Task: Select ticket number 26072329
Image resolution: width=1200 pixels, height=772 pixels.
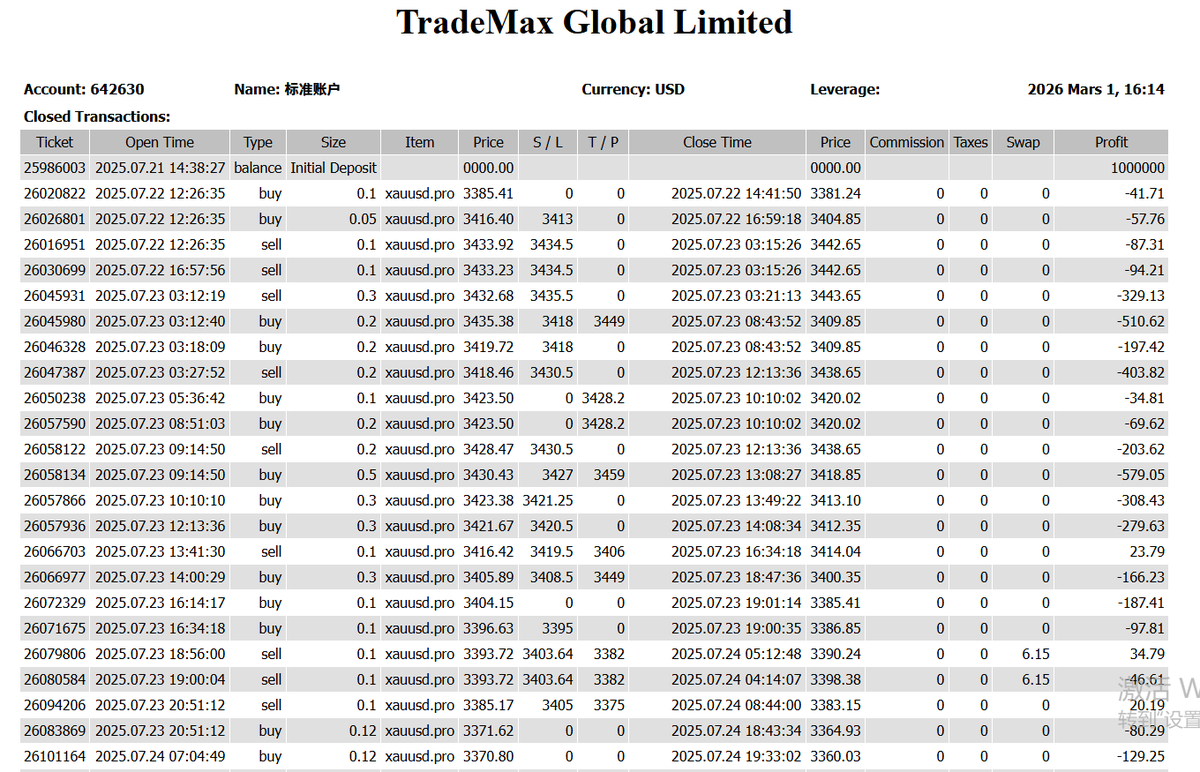Action: [55, 603]
